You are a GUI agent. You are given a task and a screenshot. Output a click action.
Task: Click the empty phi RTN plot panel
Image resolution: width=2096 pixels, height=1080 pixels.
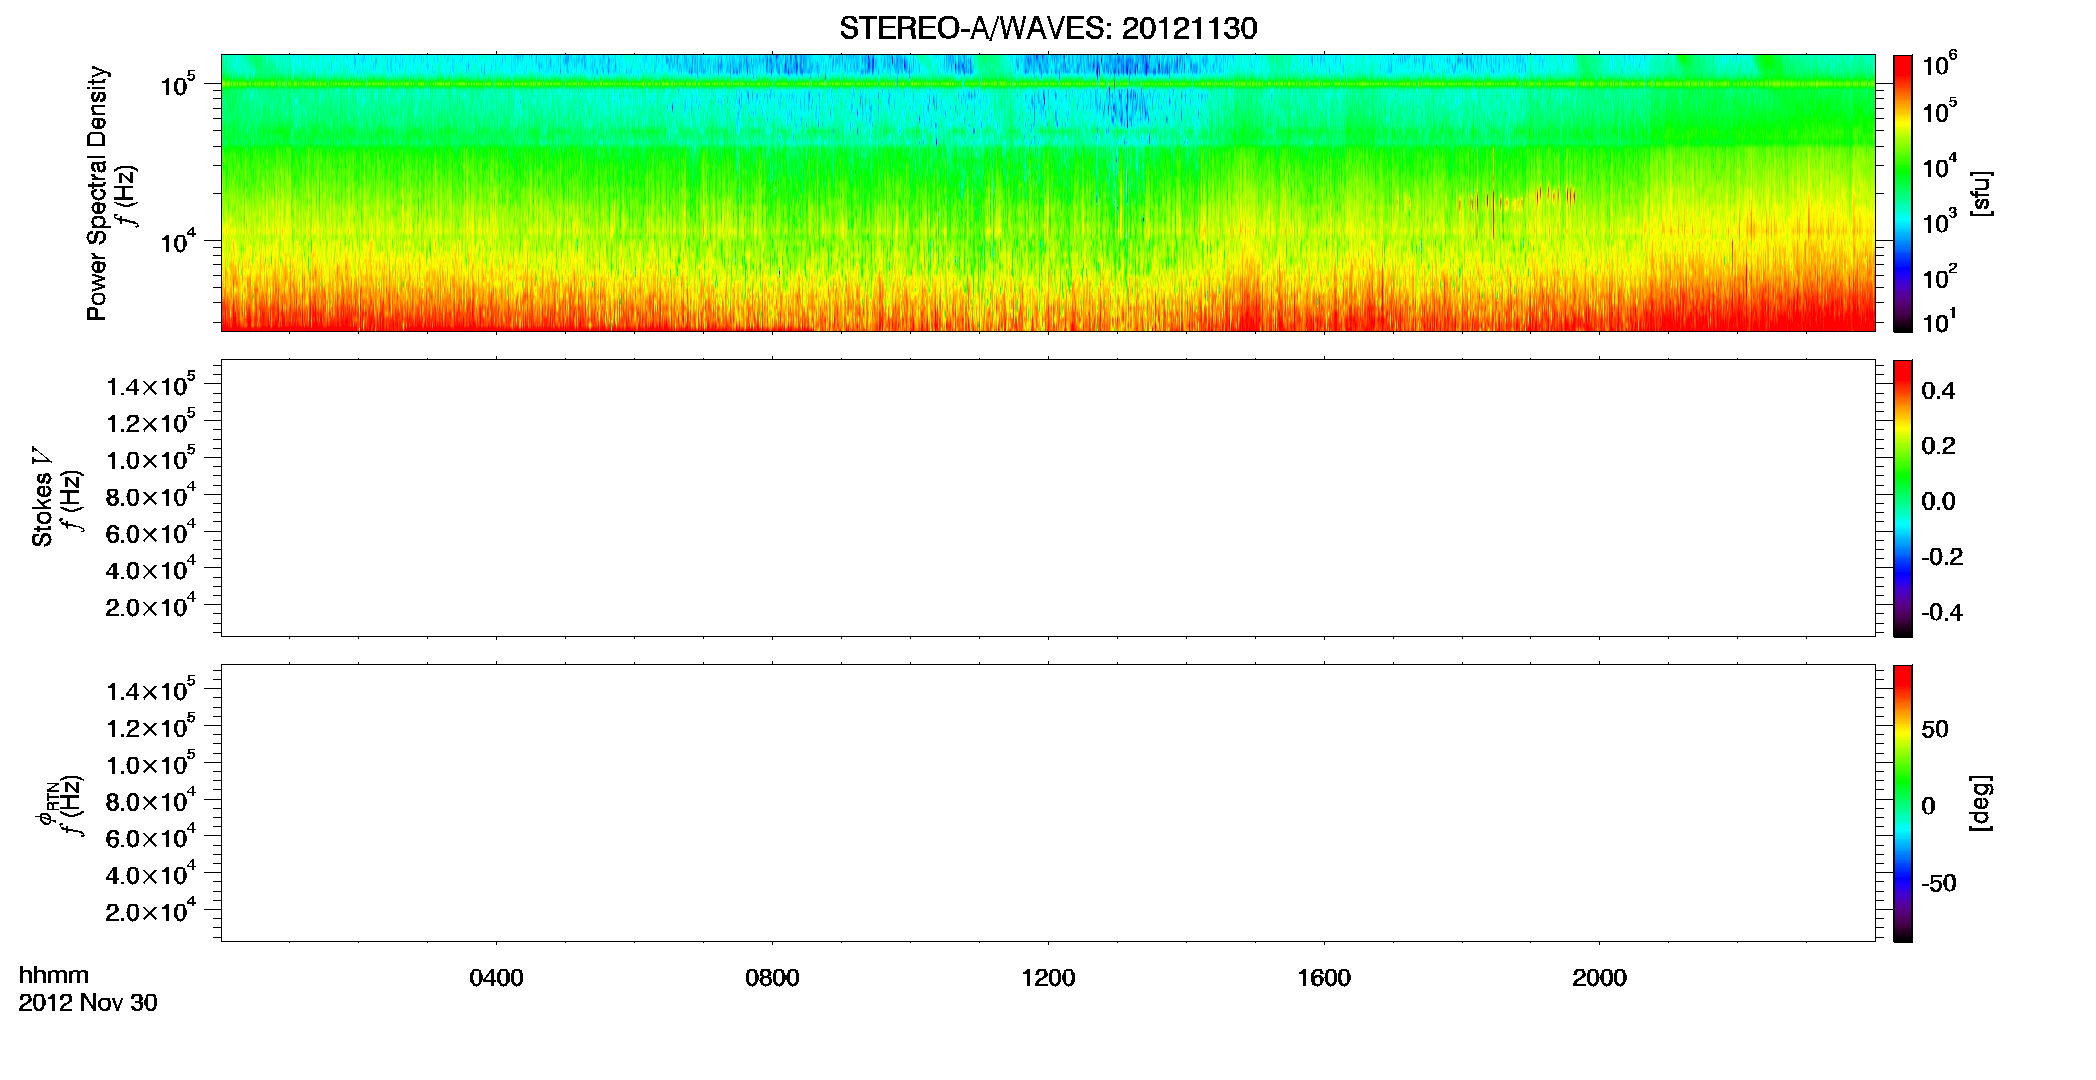tap(1048, 803)
